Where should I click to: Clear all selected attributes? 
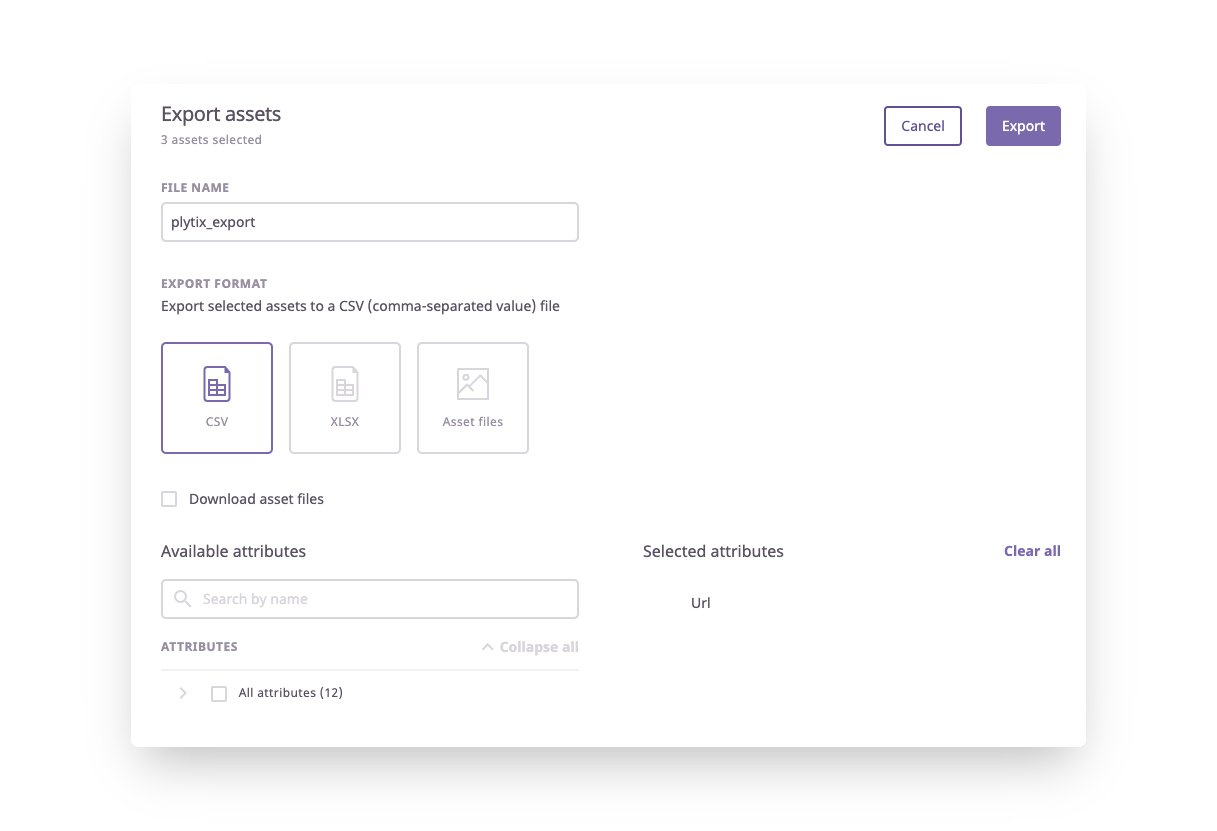point(1032,551)
